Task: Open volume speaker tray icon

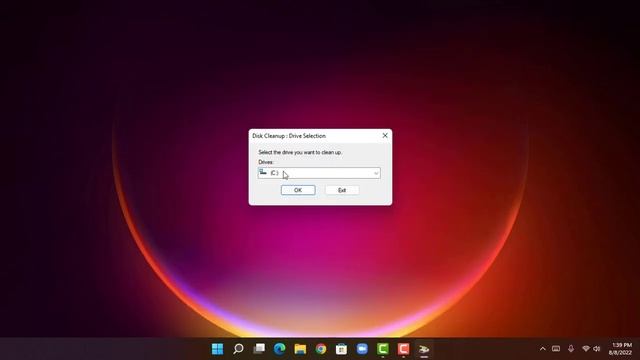Action: [x=597, y=349]
